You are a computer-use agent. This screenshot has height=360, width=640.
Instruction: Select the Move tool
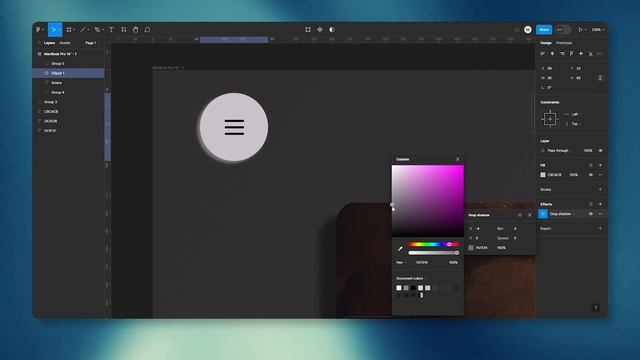click(x=53, y=29)
